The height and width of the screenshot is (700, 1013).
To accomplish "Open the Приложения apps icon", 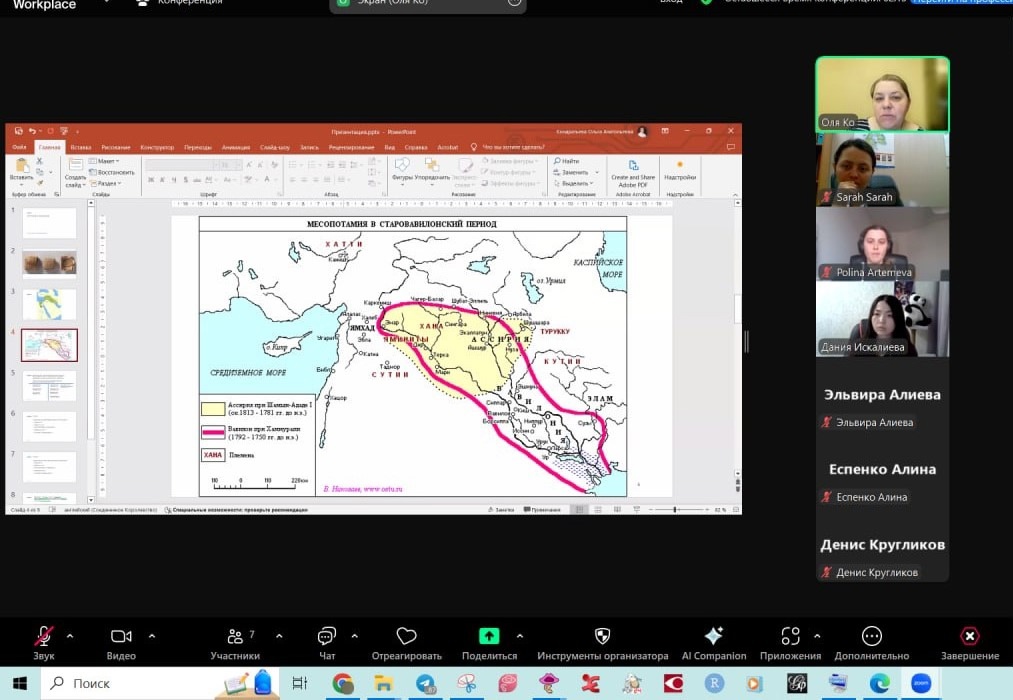I will (790, 636).
